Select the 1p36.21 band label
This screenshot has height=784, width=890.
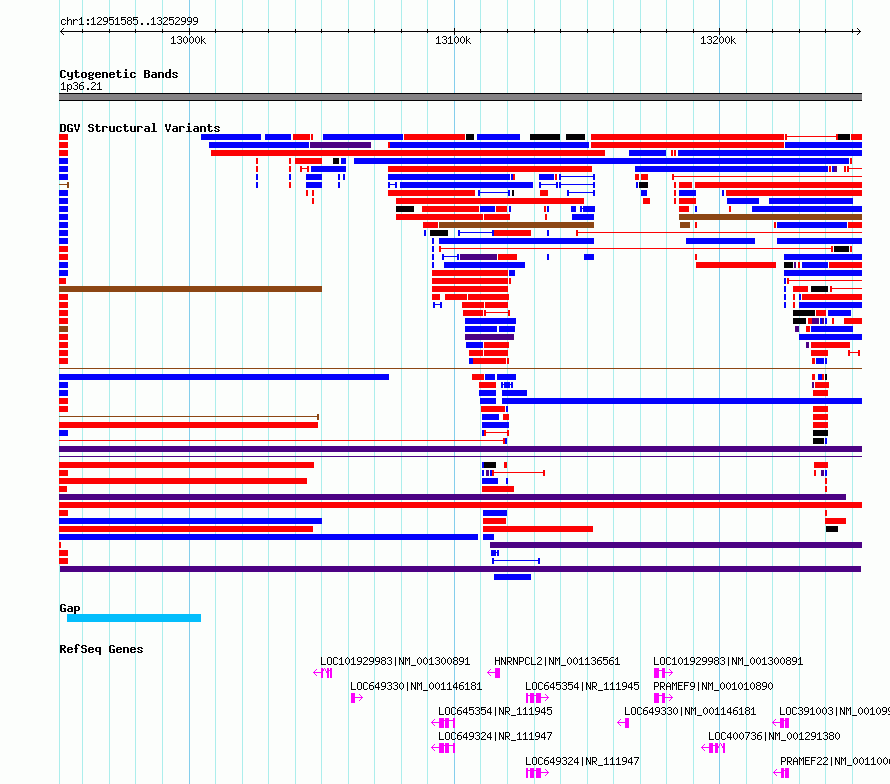(x=81, y=86)
